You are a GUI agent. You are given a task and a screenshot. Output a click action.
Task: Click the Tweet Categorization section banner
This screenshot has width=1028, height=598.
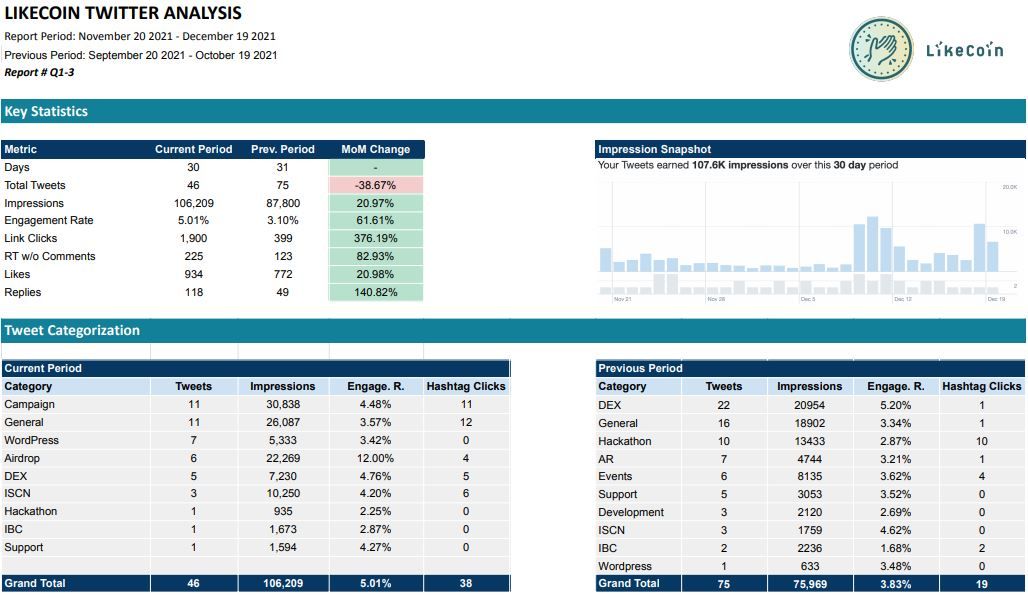(513, 330)
